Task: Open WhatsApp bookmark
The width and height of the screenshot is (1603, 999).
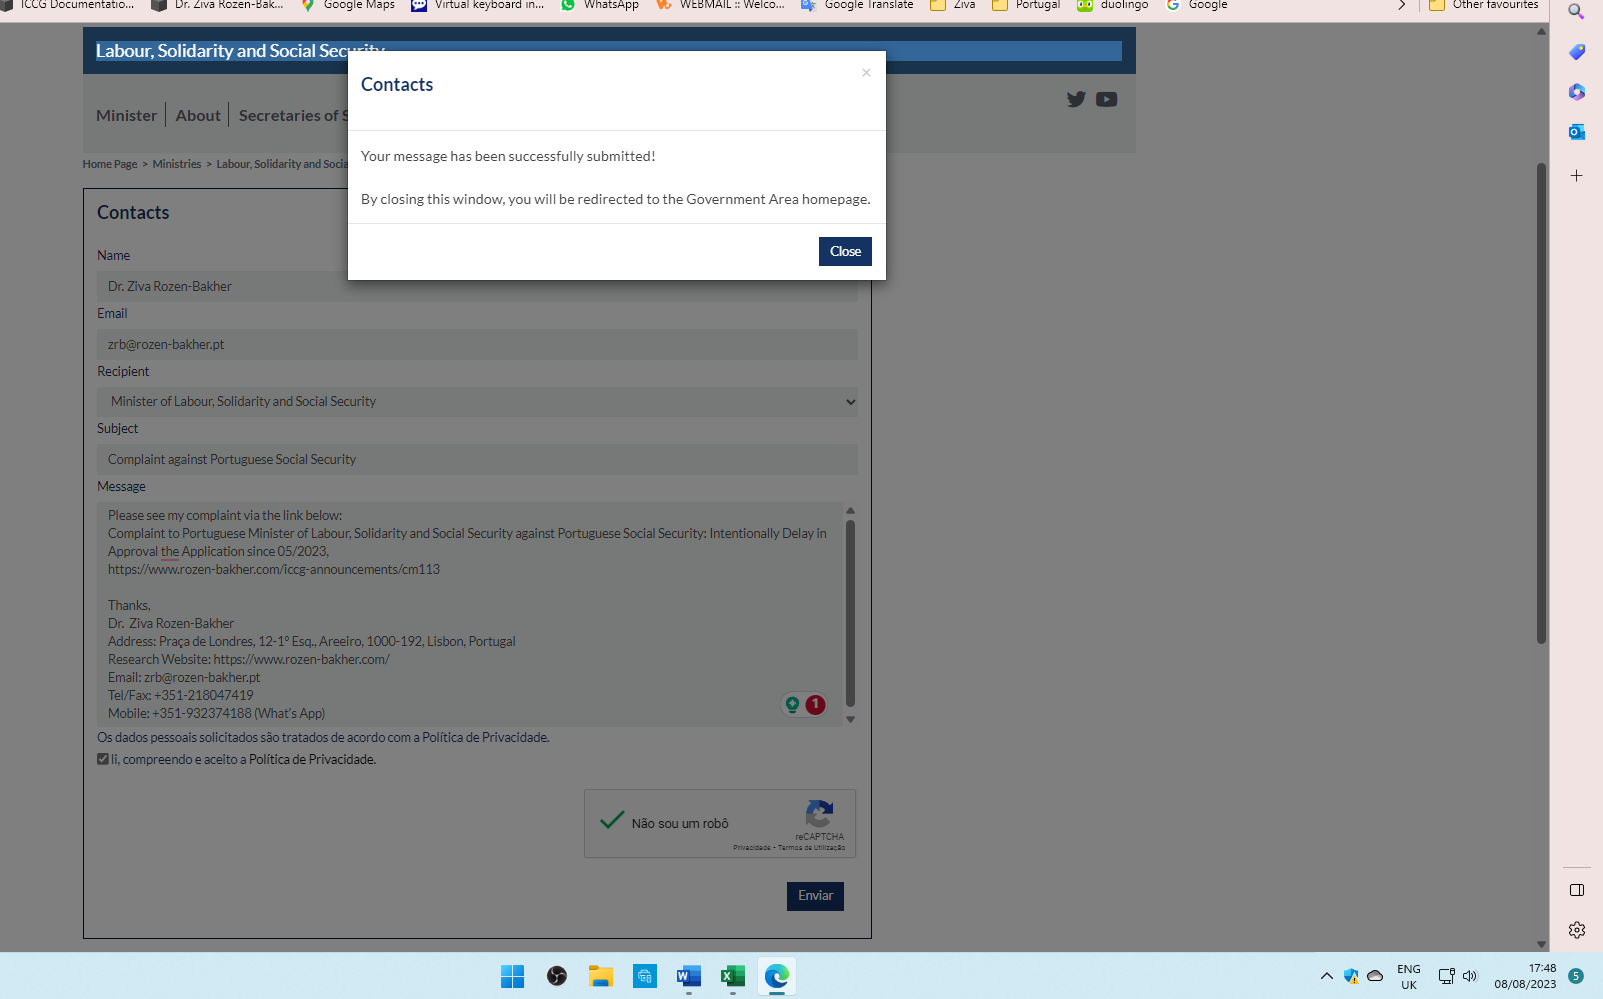Action: pyautogui.click(x=600, y=6)
